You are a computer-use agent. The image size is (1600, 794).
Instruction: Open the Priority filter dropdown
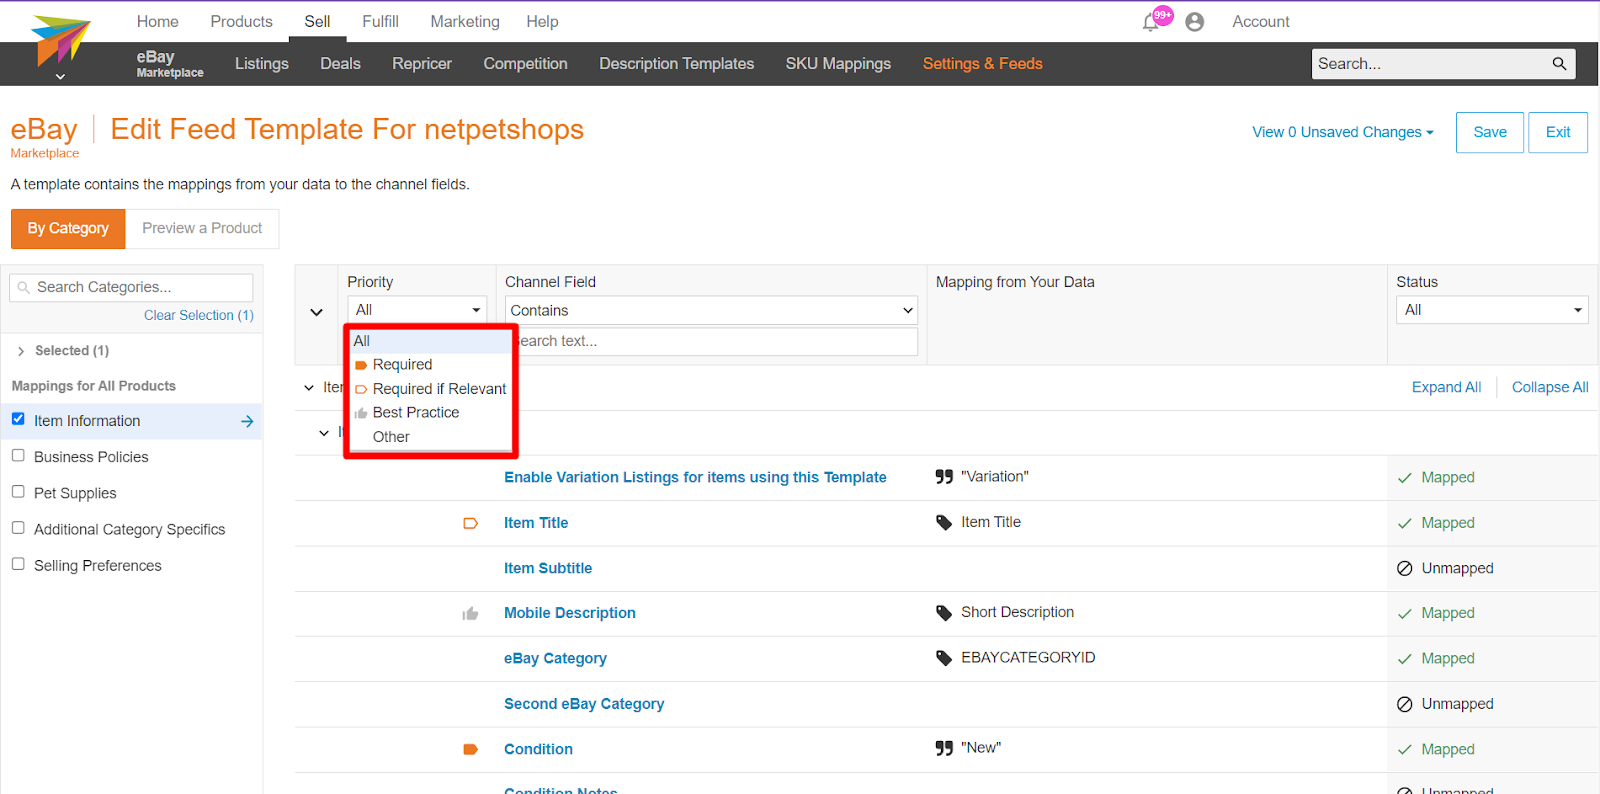(x=417, y=310)
